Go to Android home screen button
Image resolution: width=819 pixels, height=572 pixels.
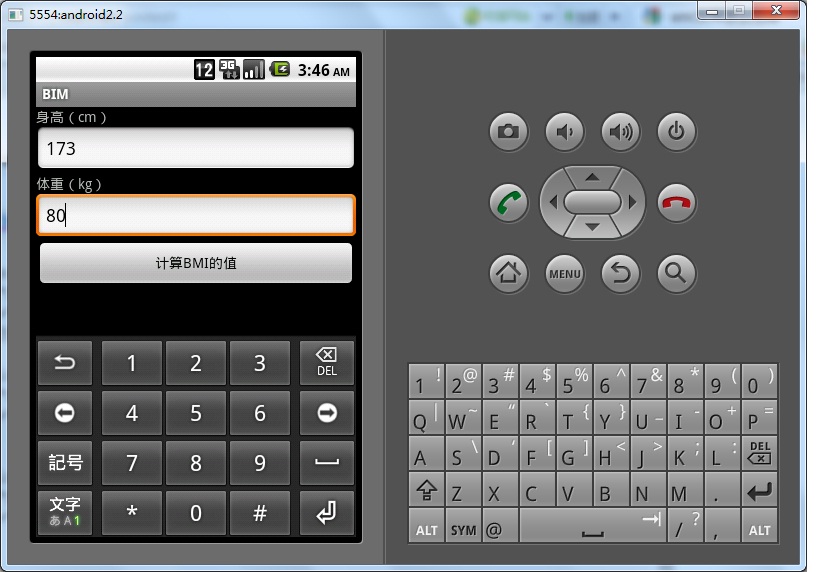point(508,273)
